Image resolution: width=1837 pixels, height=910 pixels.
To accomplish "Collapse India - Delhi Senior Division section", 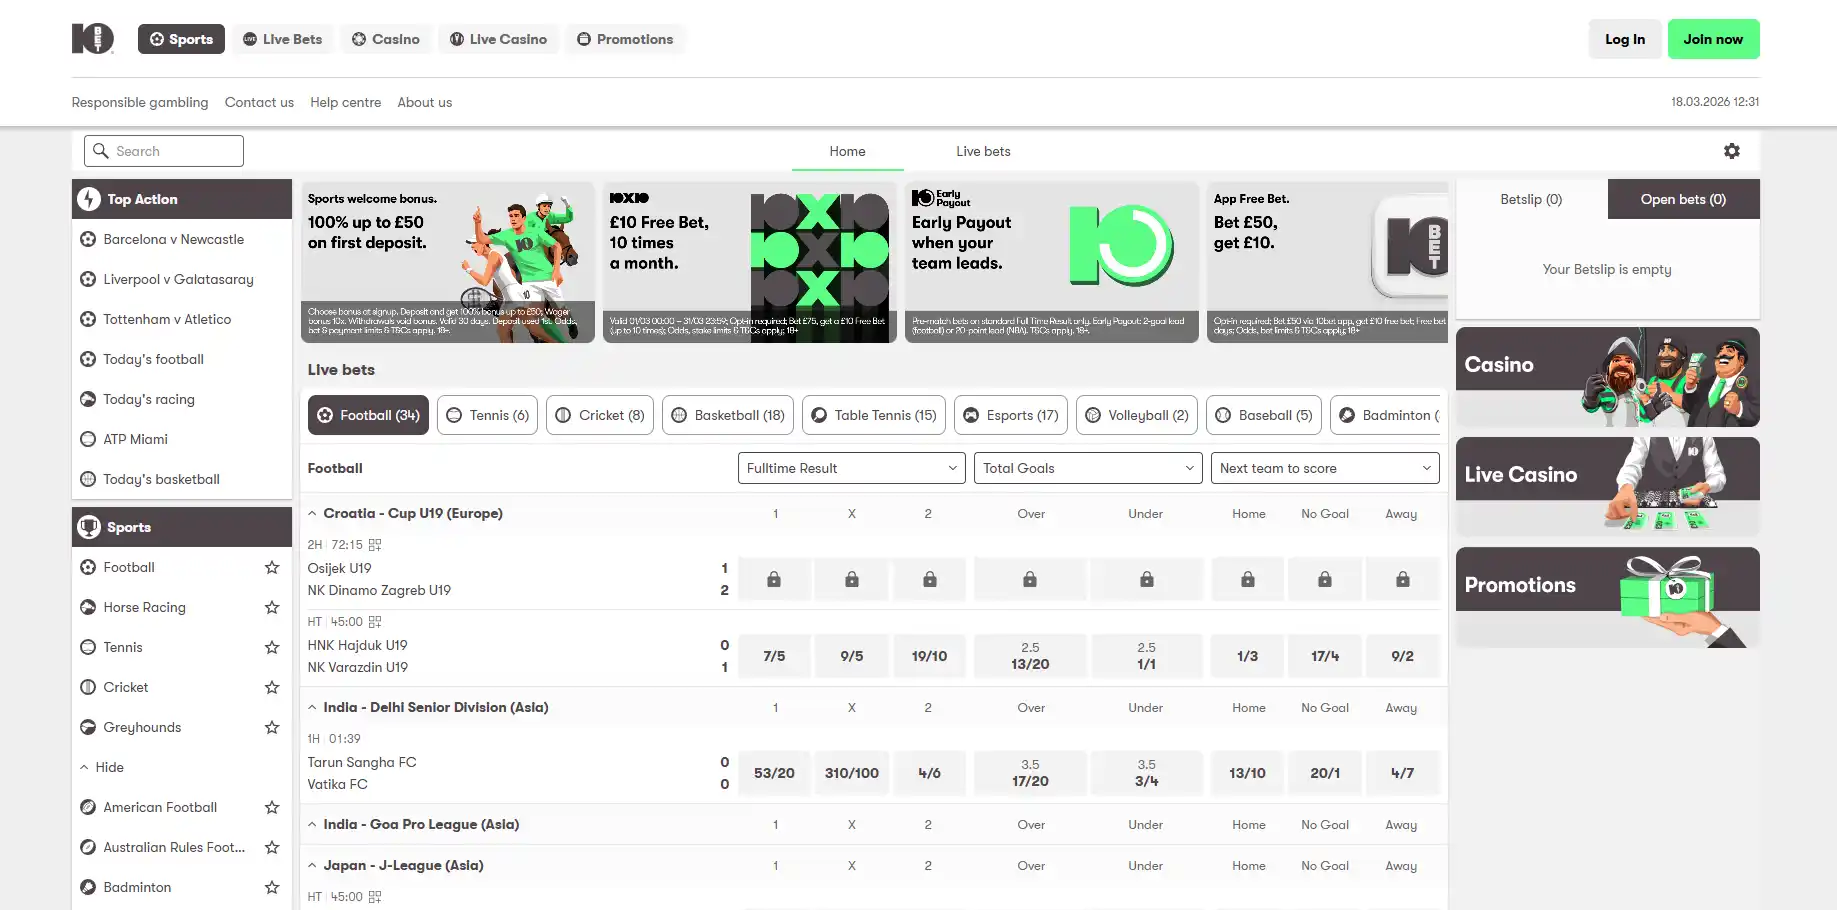I will coord(313,707).
